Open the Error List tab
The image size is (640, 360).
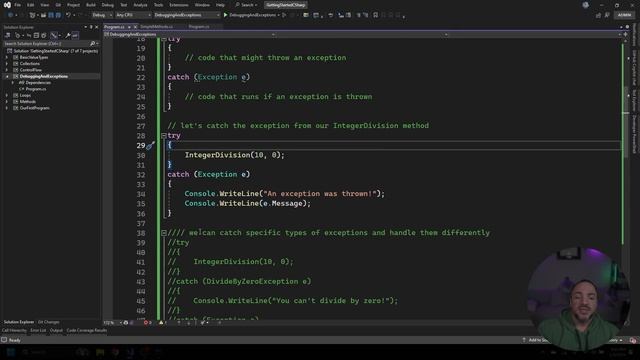coord(38,331)
